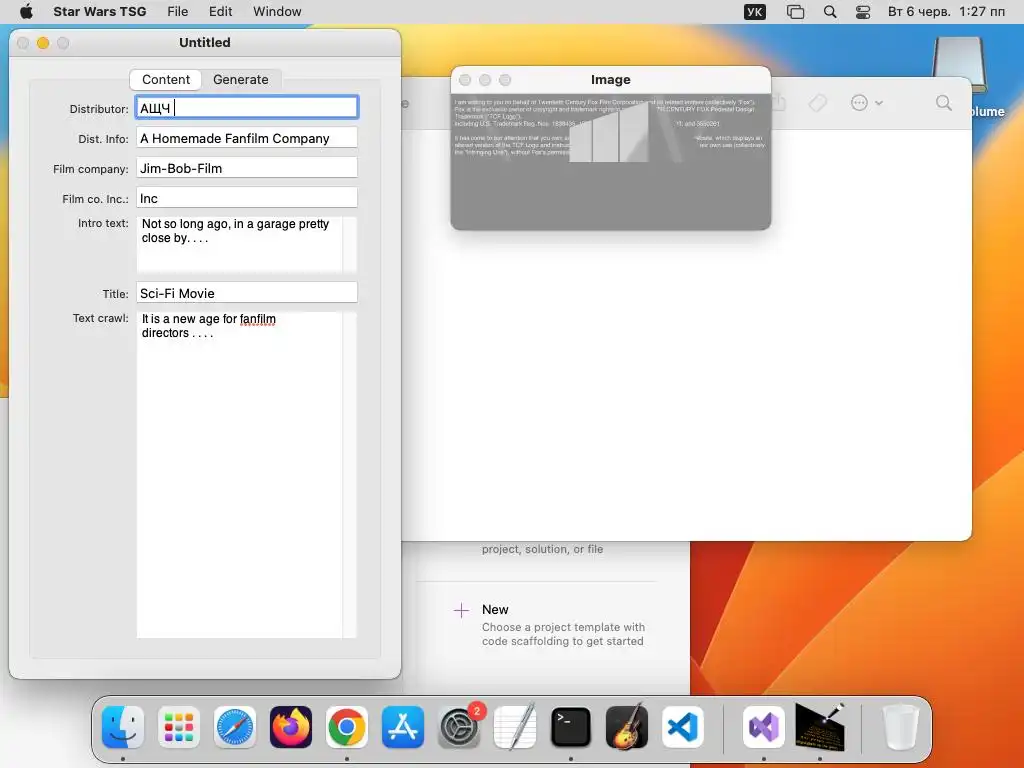The width and height of the screenshot is (1024, 768).
Task: Open the App Store from the Dock
Action: [403, 727]
